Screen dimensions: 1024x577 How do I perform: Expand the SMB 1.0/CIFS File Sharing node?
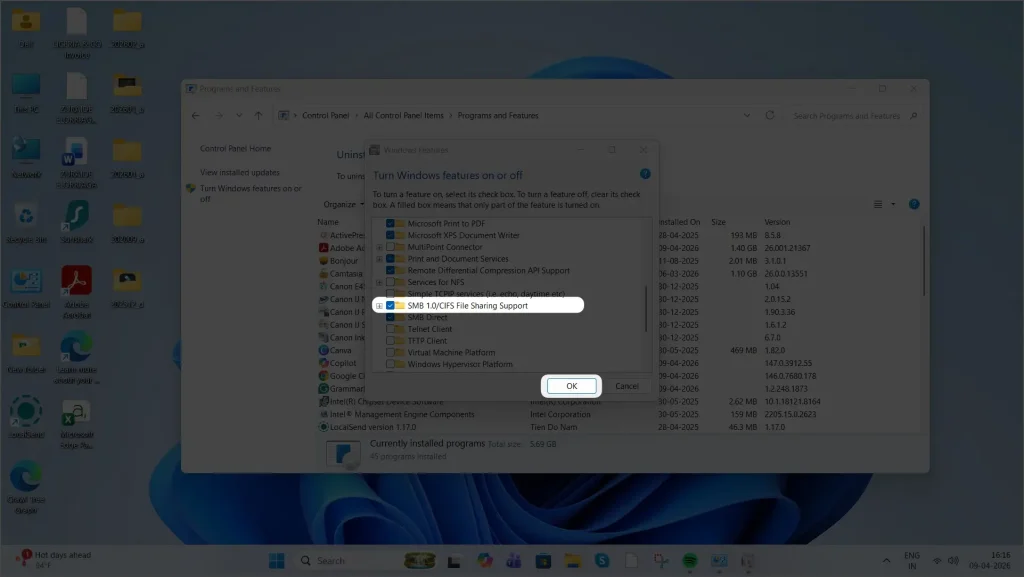(x=378, y=306)
